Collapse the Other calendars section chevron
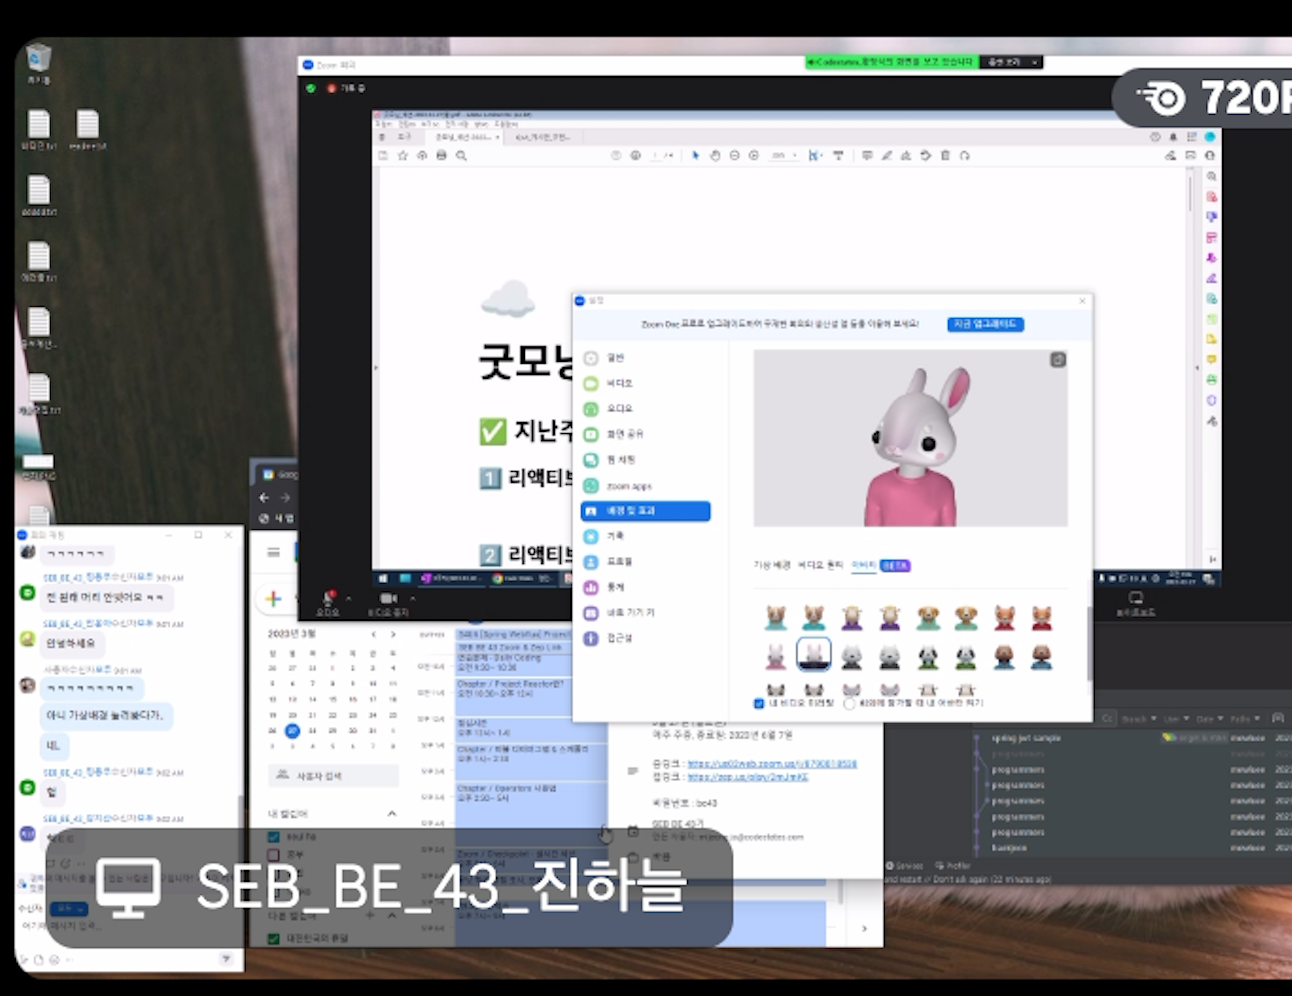This screenshot has width=1292, height=996. (392, 915)
